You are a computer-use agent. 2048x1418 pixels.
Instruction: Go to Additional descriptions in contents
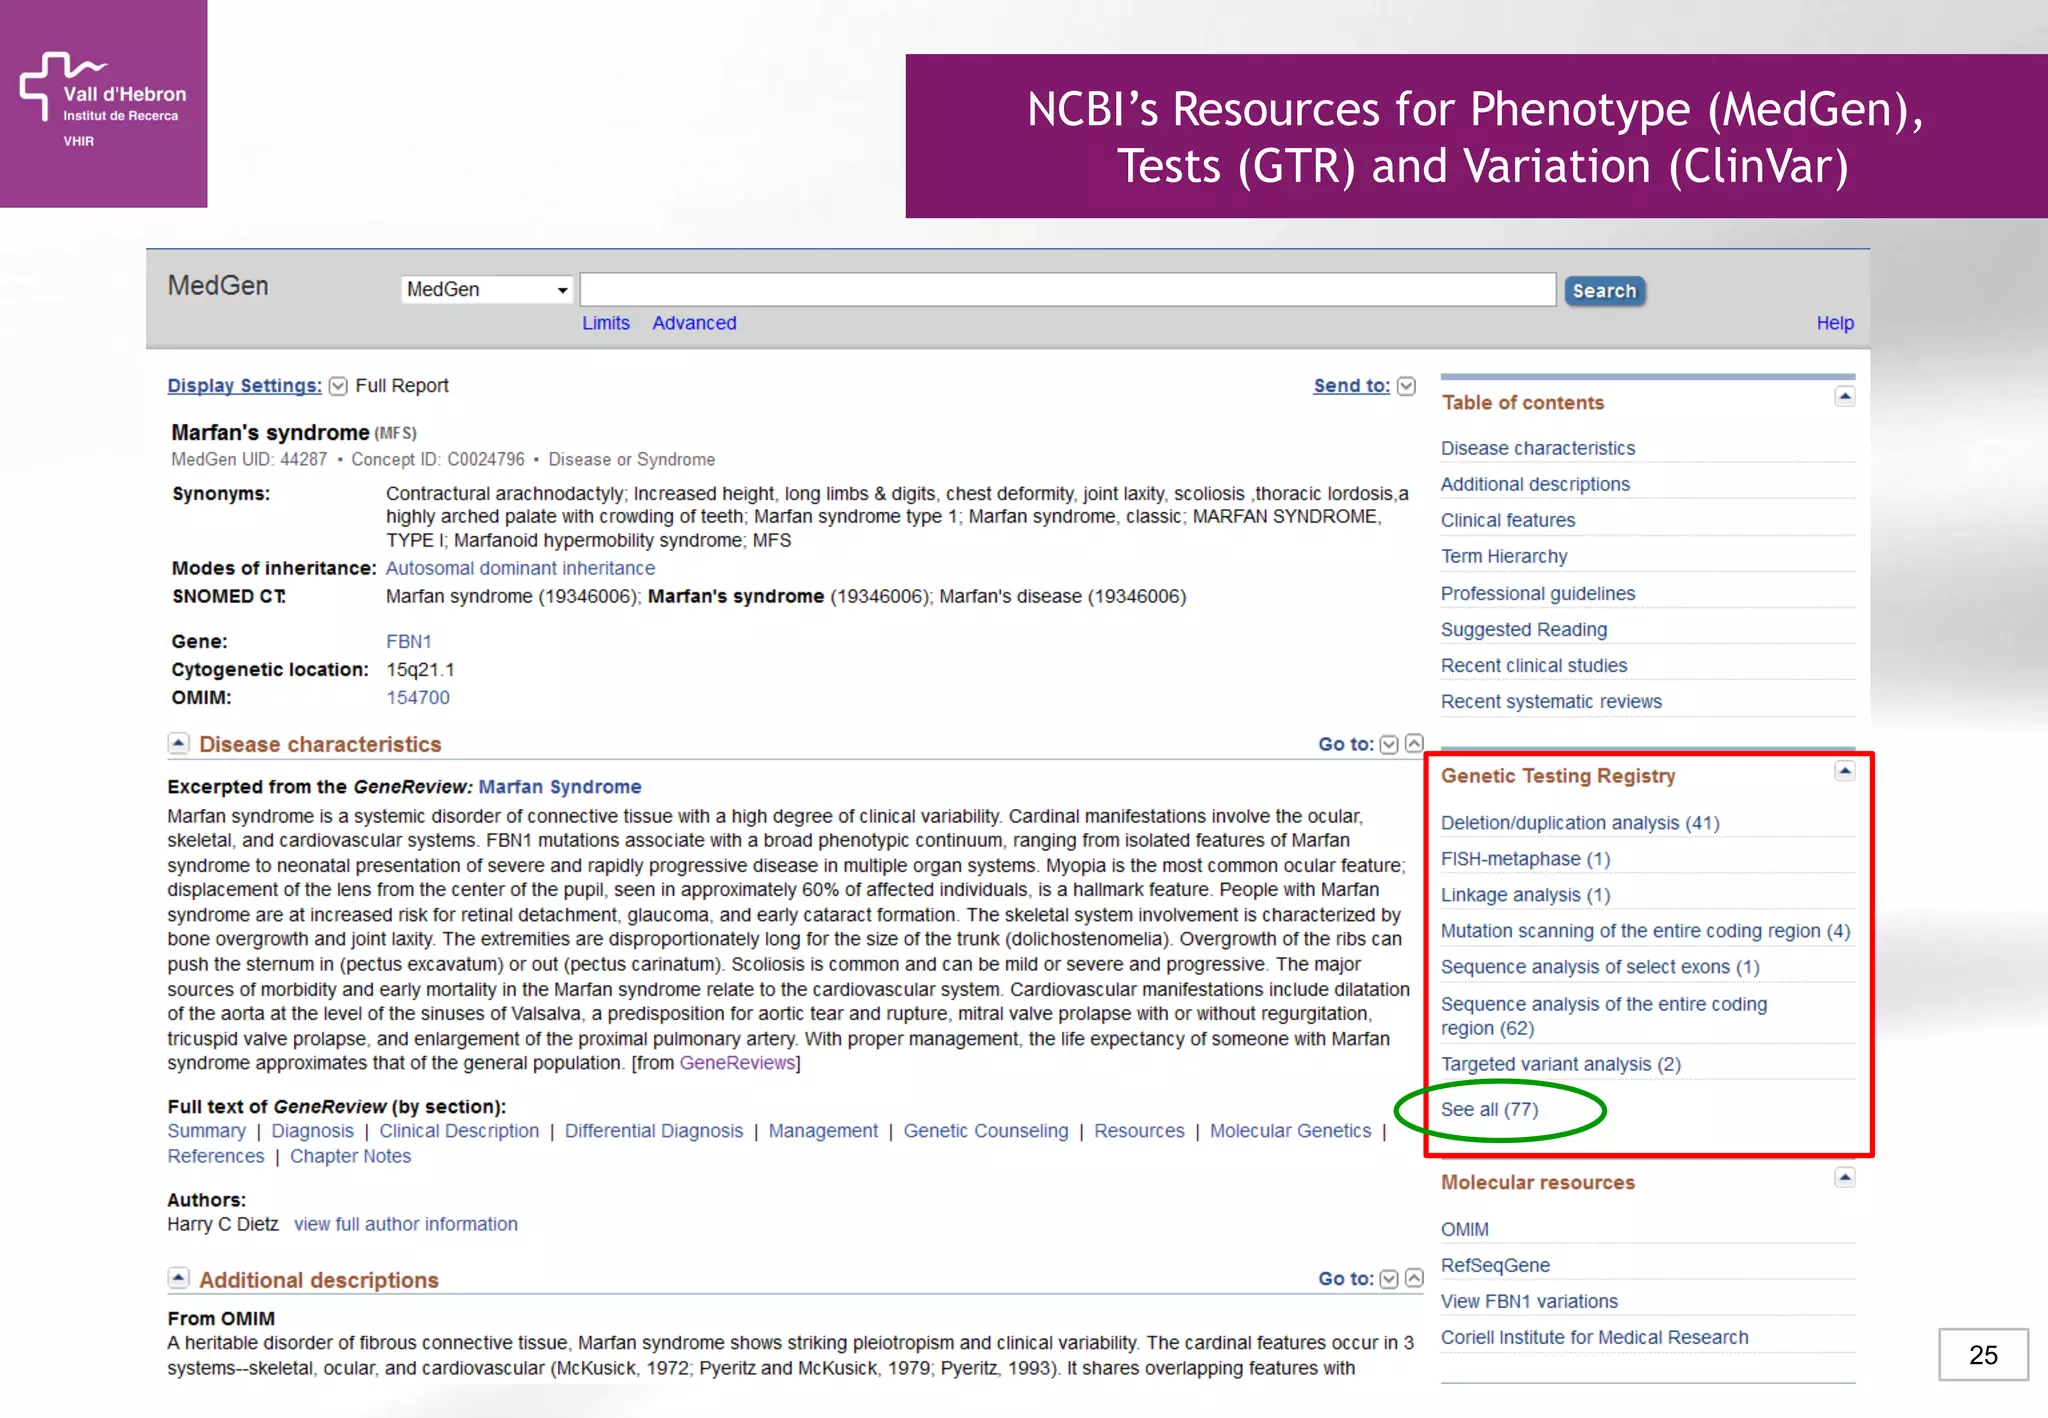coord(1535,484)
